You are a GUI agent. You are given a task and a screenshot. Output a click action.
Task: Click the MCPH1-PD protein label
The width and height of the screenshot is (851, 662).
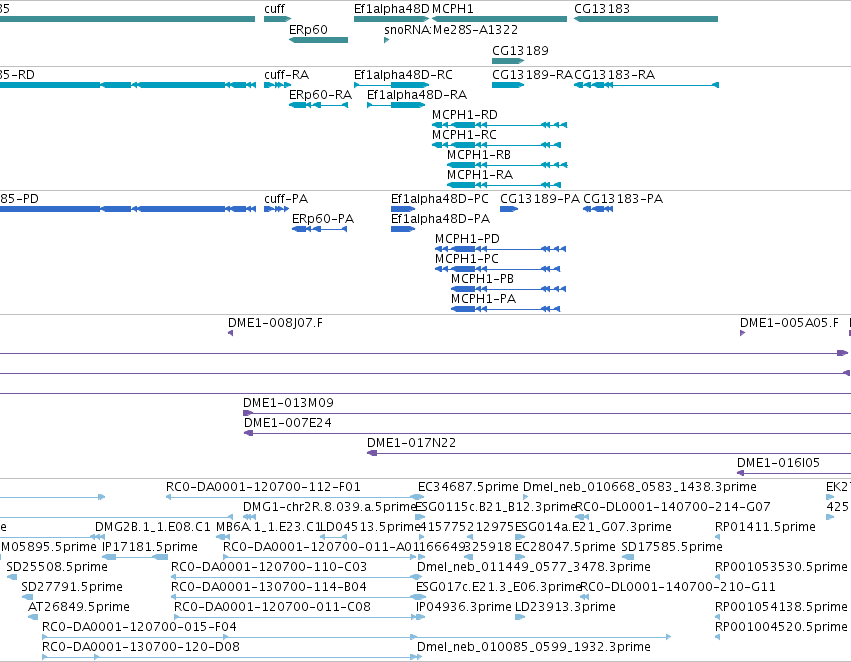(467, 239)
